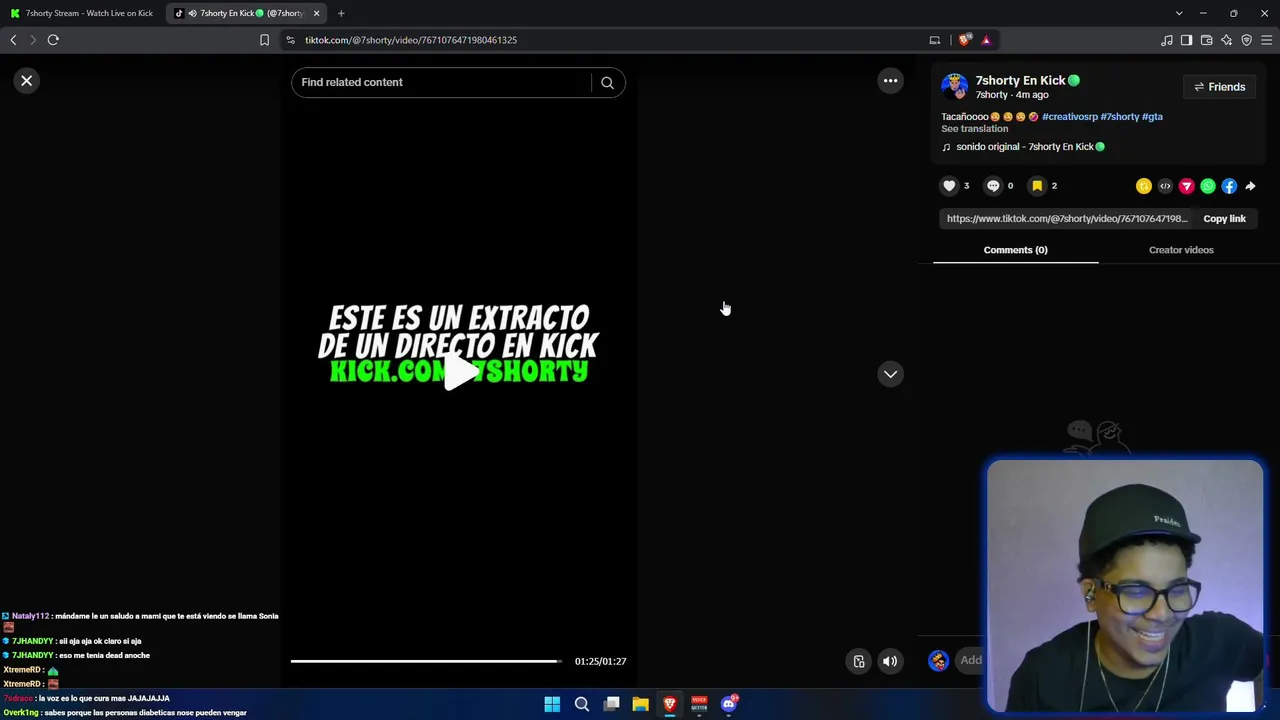Seek along the video progress bar
The image size is (1280, 720).
pyautogui.click(x=426, y=661)
